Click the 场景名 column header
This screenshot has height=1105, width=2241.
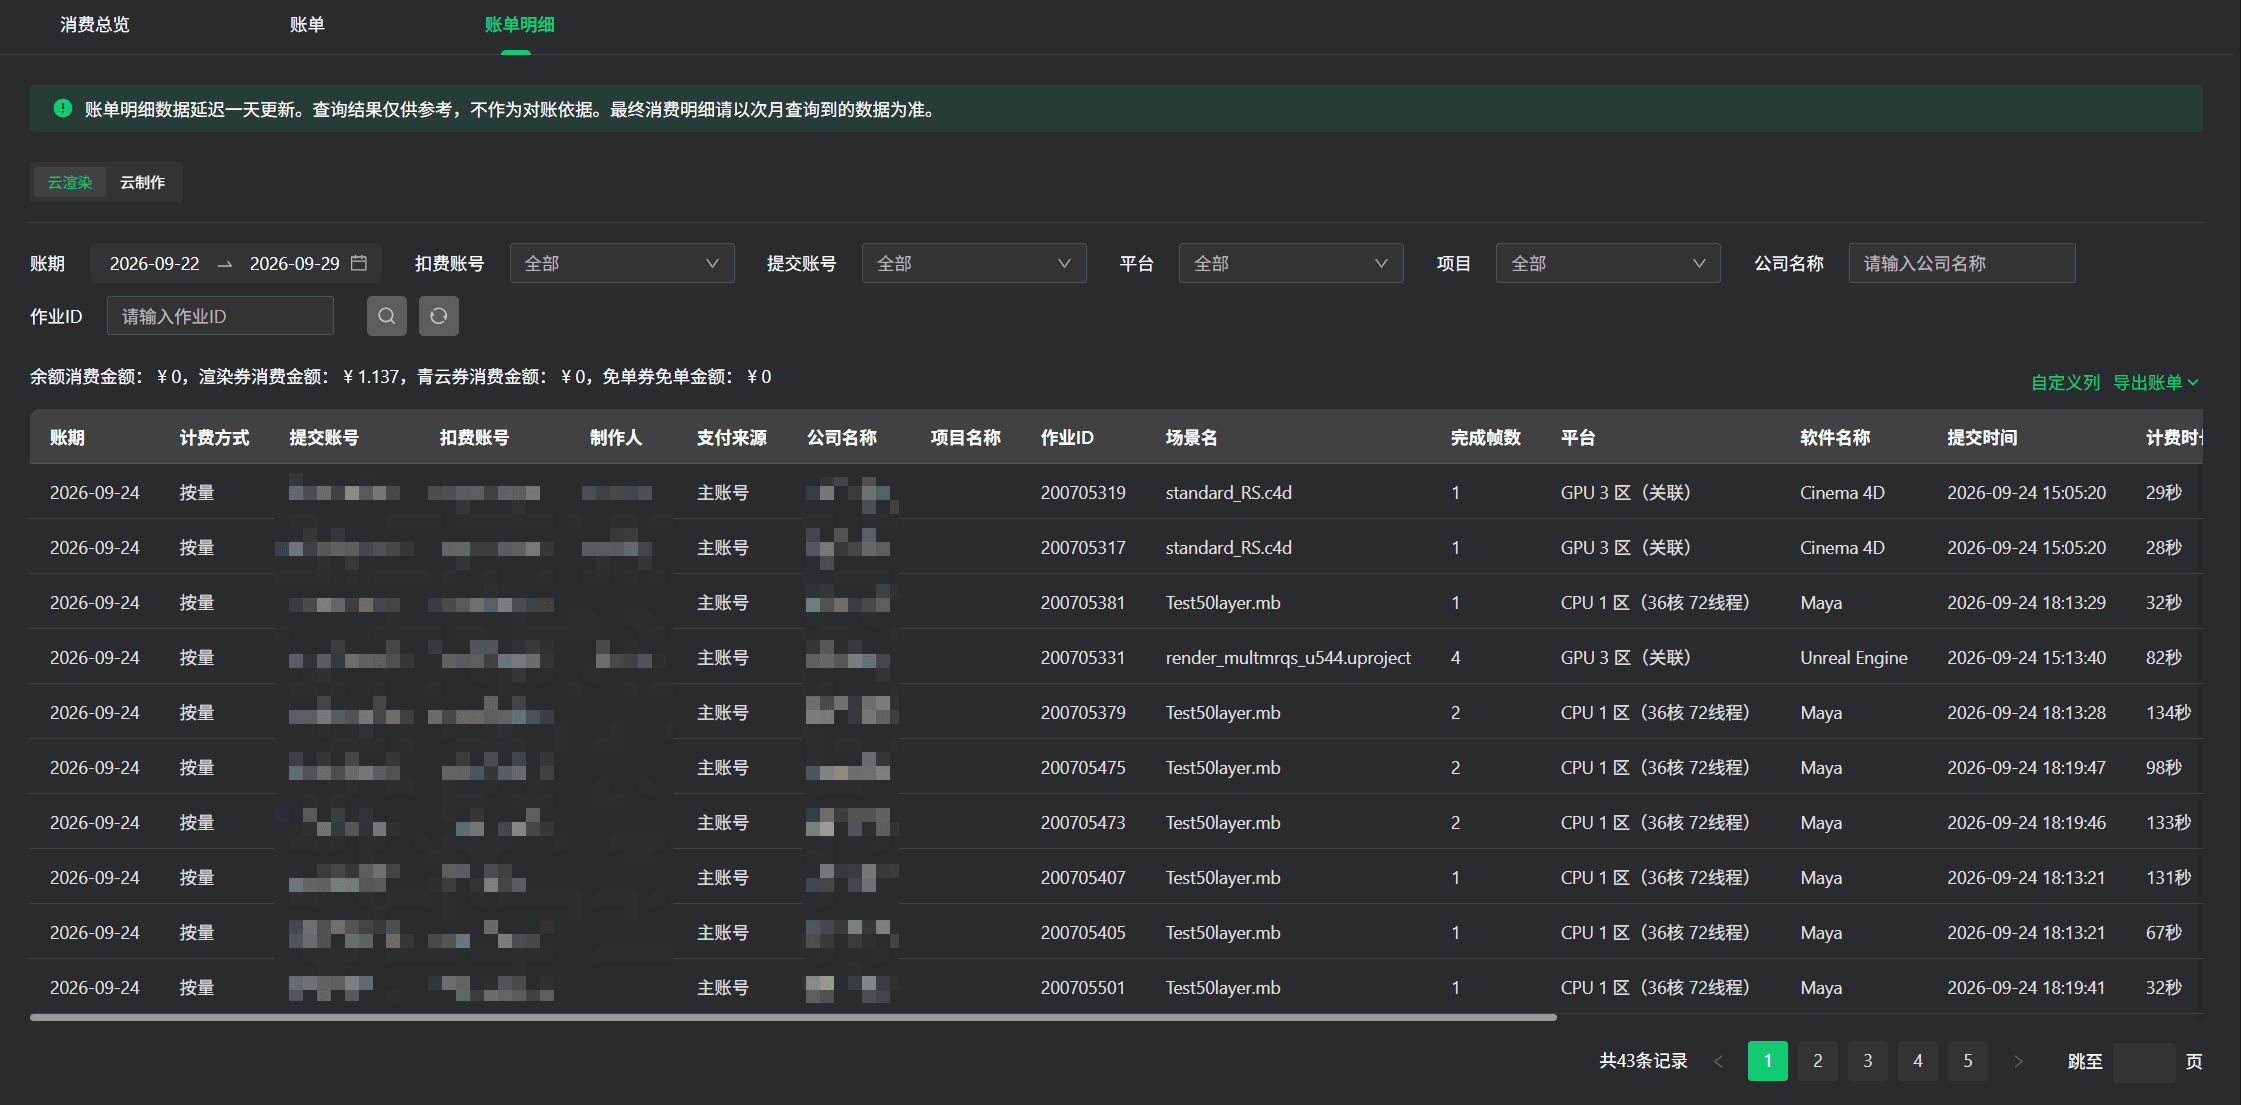1191,437
